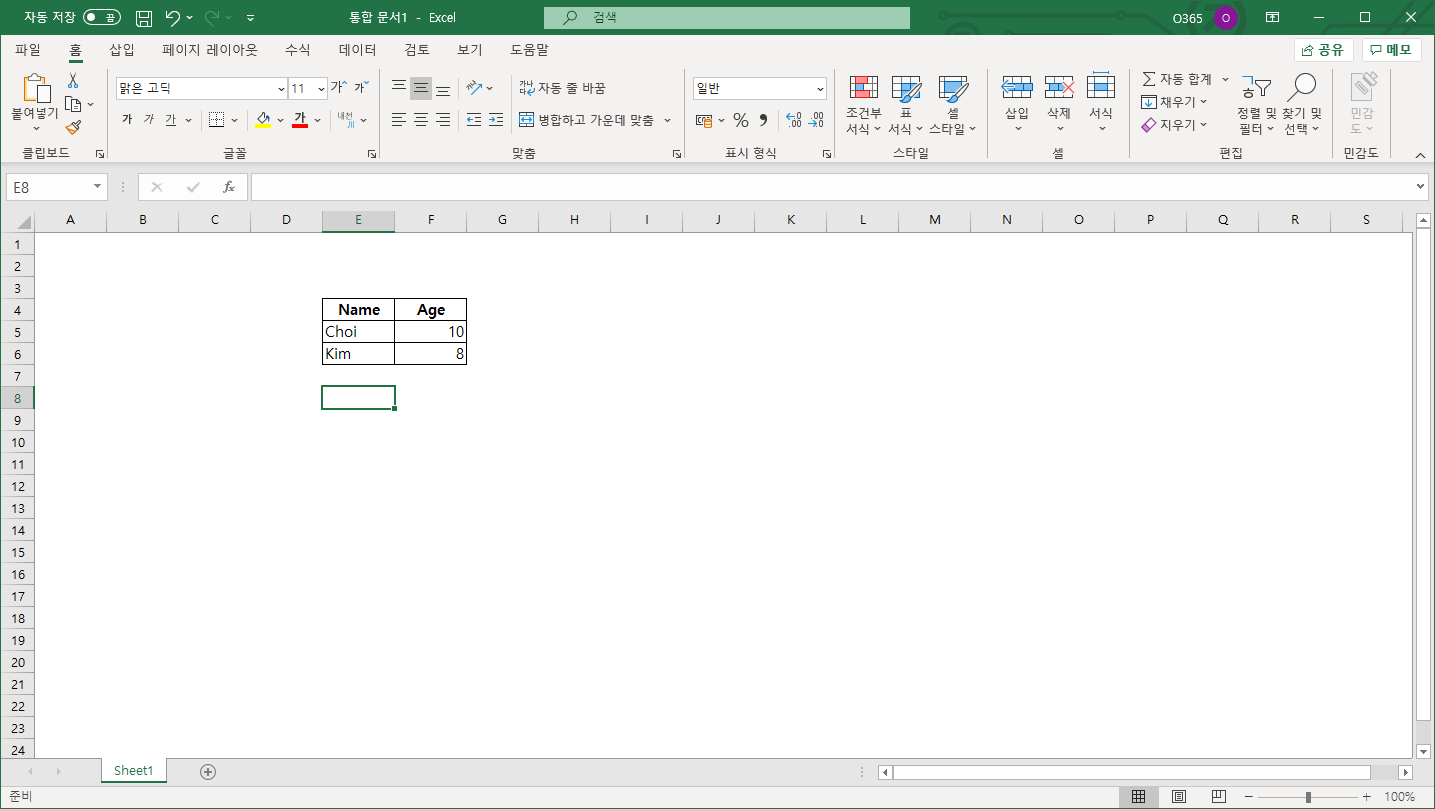Image resolution: width=1435 pixels, height=809 pixels.
Task: Toggle Bold formatting (bold 가)
Action: (127, 120)
